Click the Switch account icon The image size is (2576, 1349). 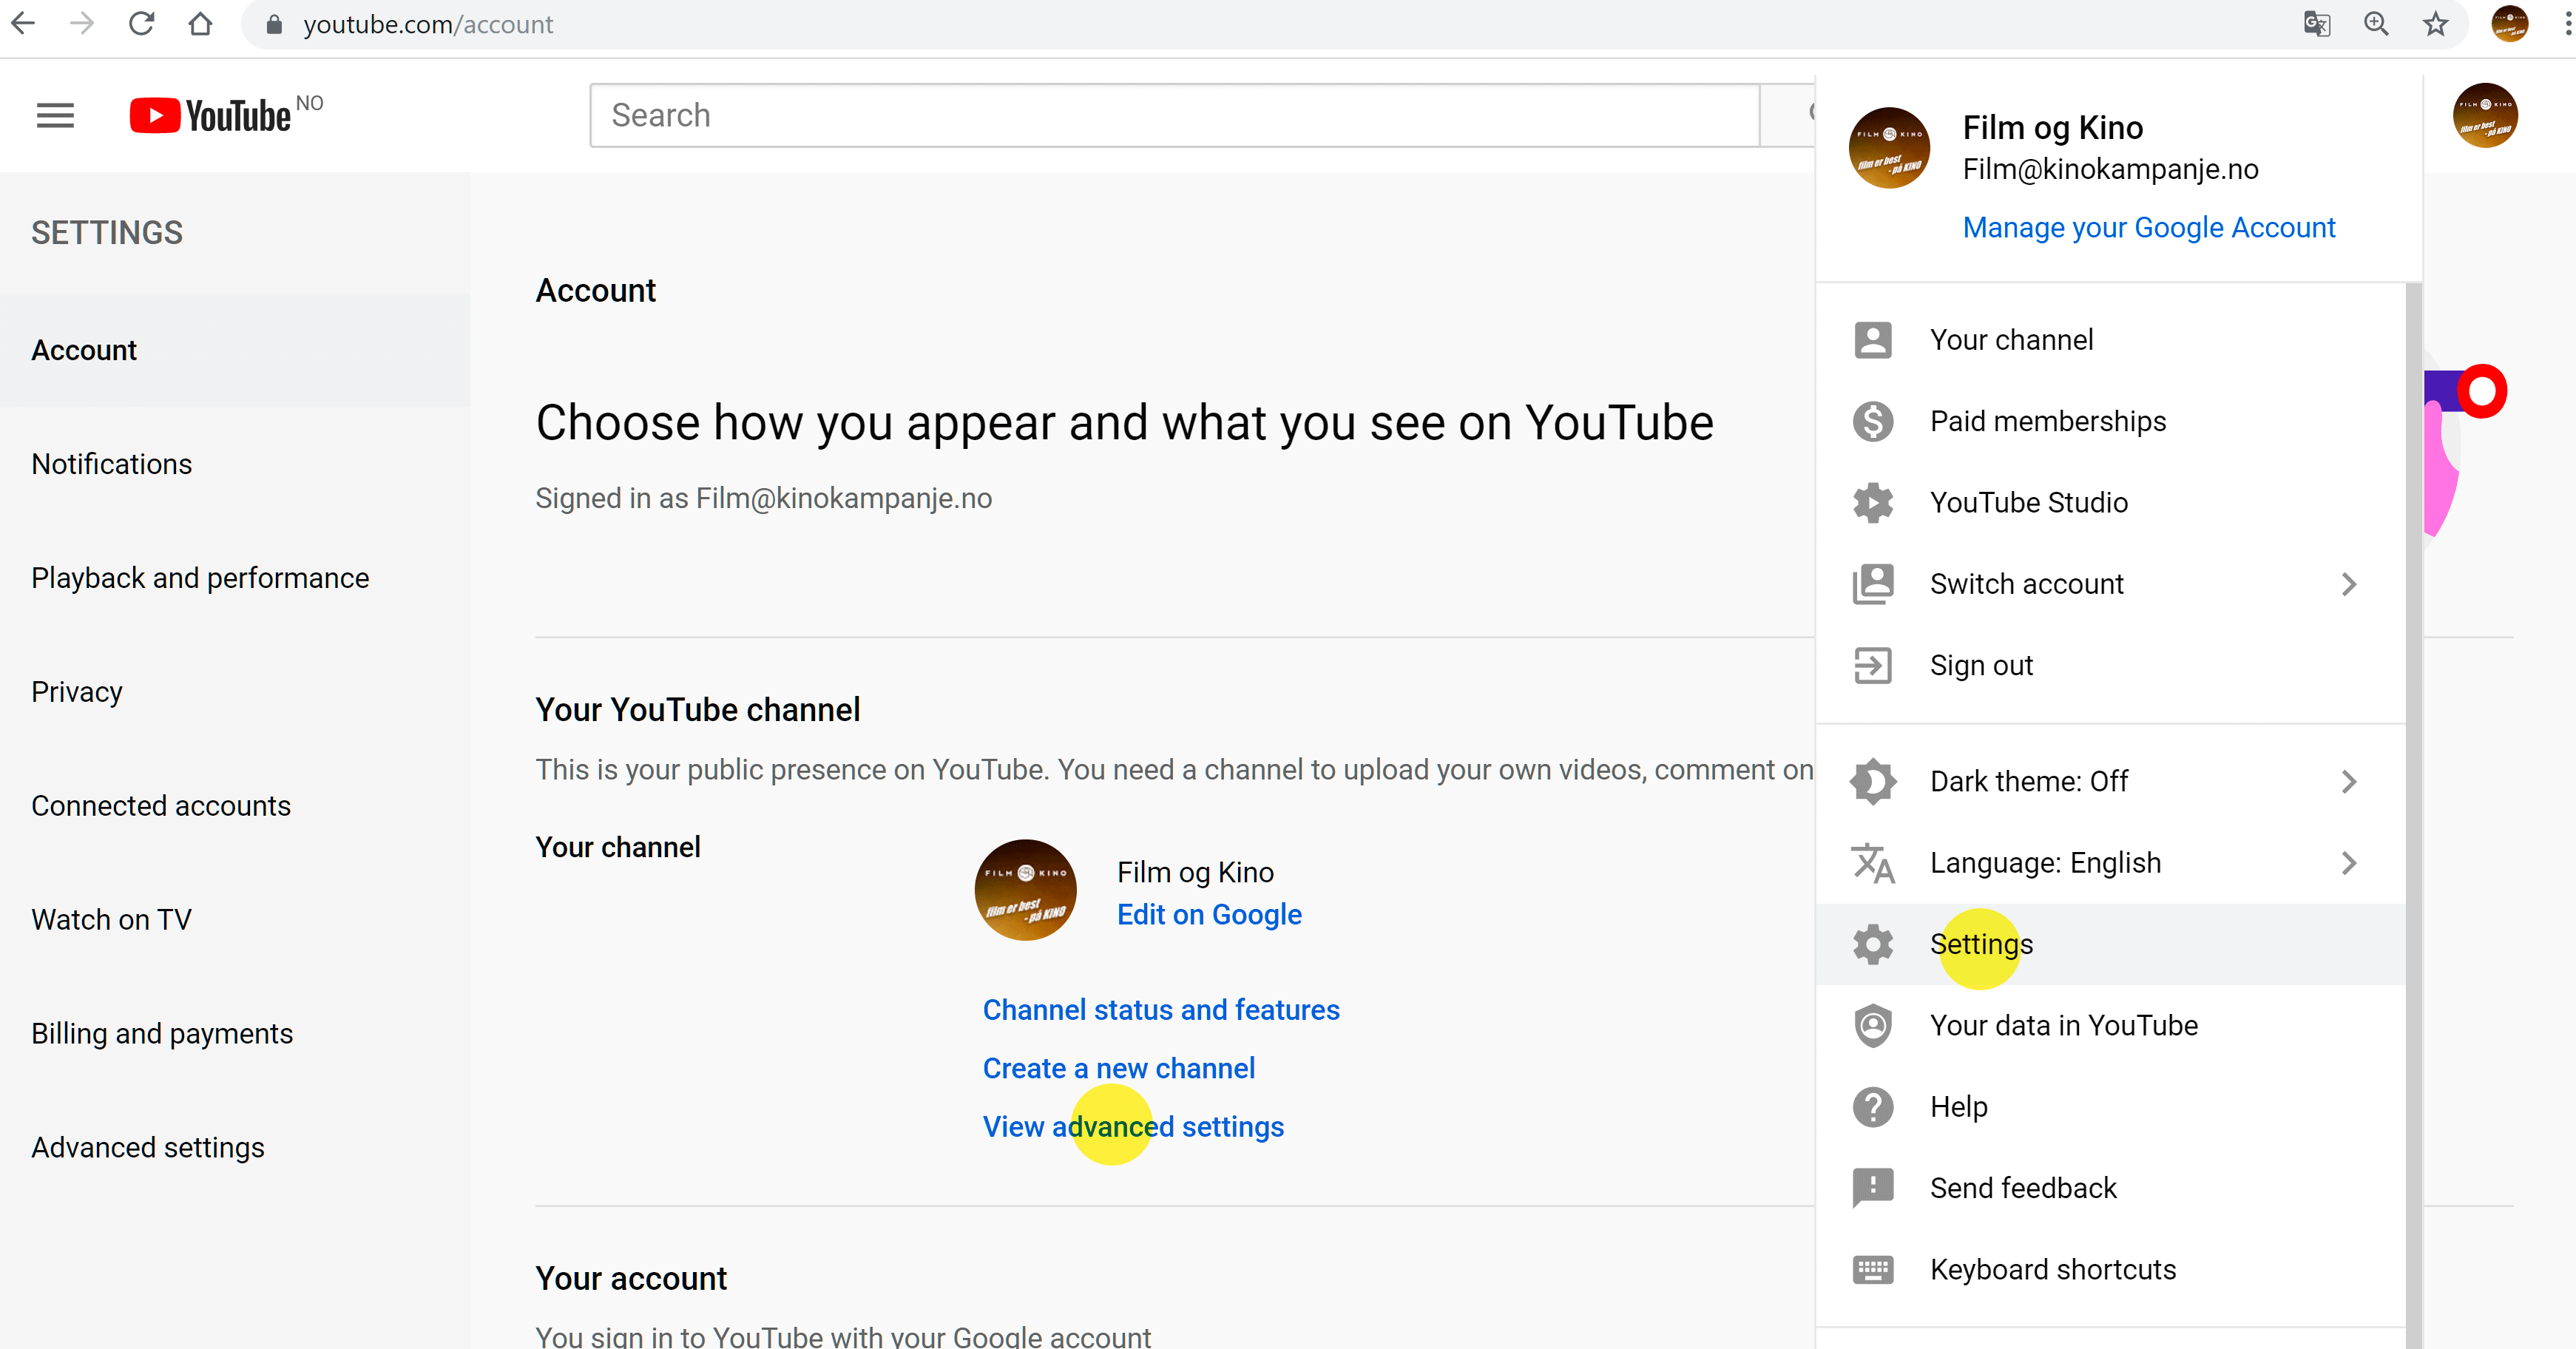coord(1872,584)
